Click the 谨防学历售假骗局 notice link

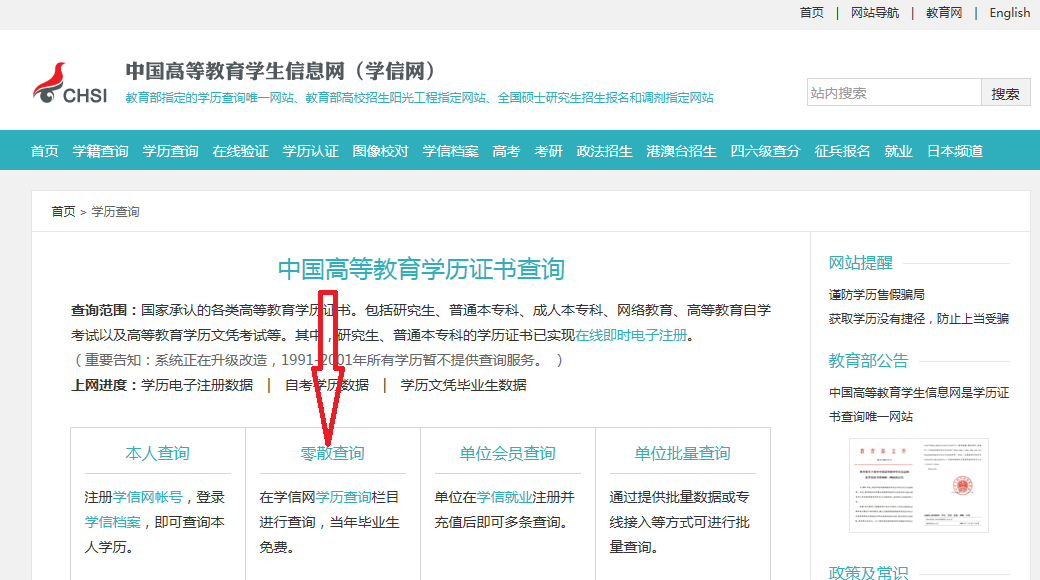[x=876, y=294]
